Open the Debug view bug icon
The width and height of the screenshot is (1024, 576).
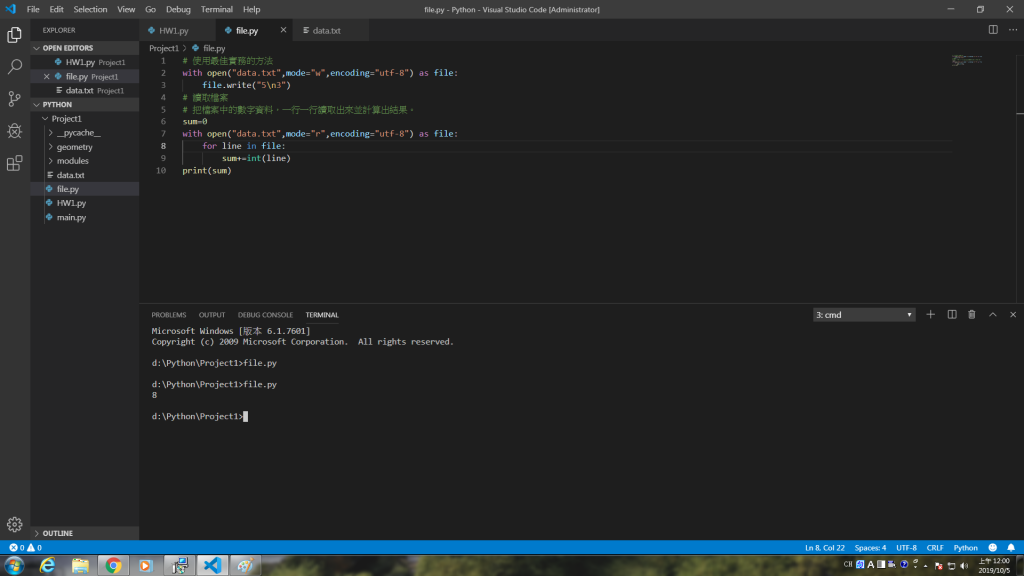point(14,131)
